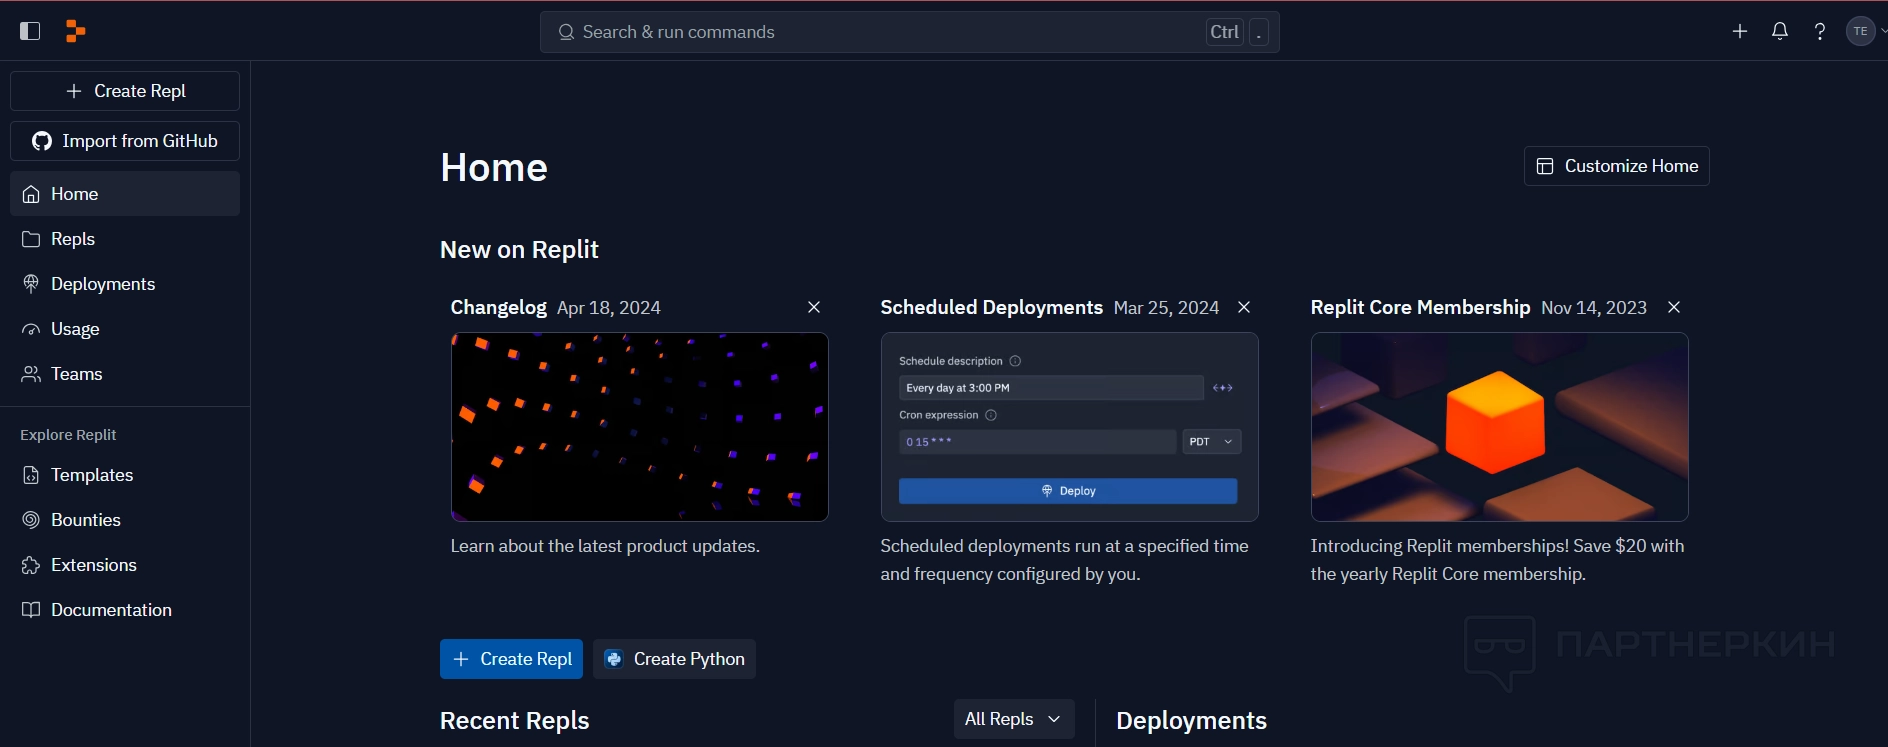Open the TE user avatar menu
The width and height of the screenshot is (1888, 747).
click(1860, 31)
